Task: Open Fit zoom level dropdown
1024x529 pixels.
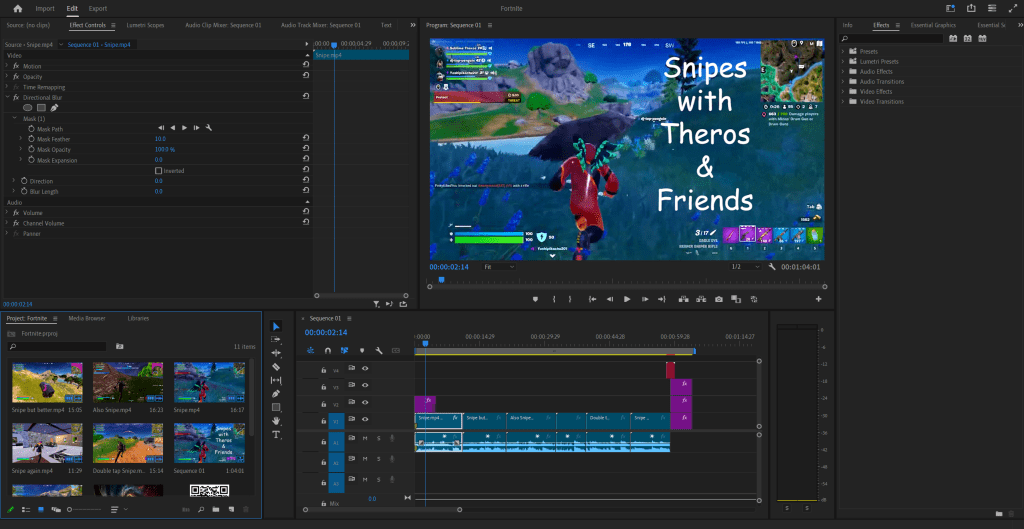Action: point(500,267)
